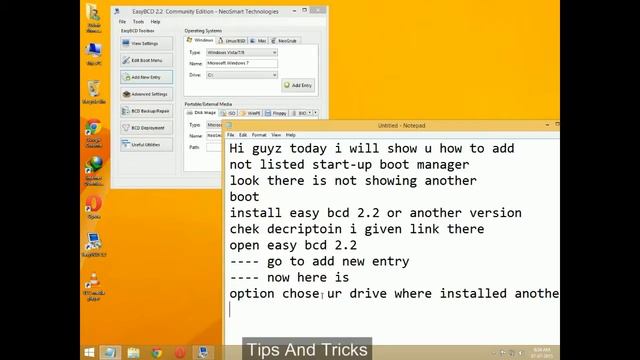This screenshot has width=640, height=360.
Task: Click the Notepad taskbar icon
Action: 110,352
